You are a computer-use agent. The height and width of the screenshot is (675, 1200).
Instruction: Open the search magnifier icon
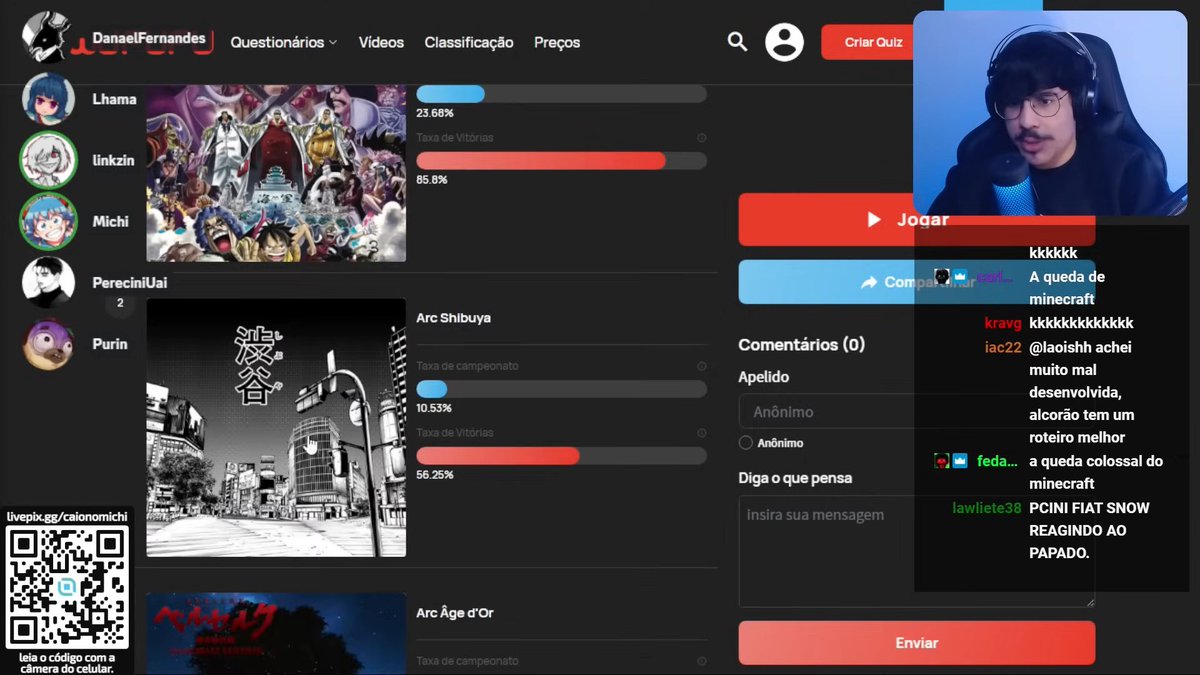(737, 42)
